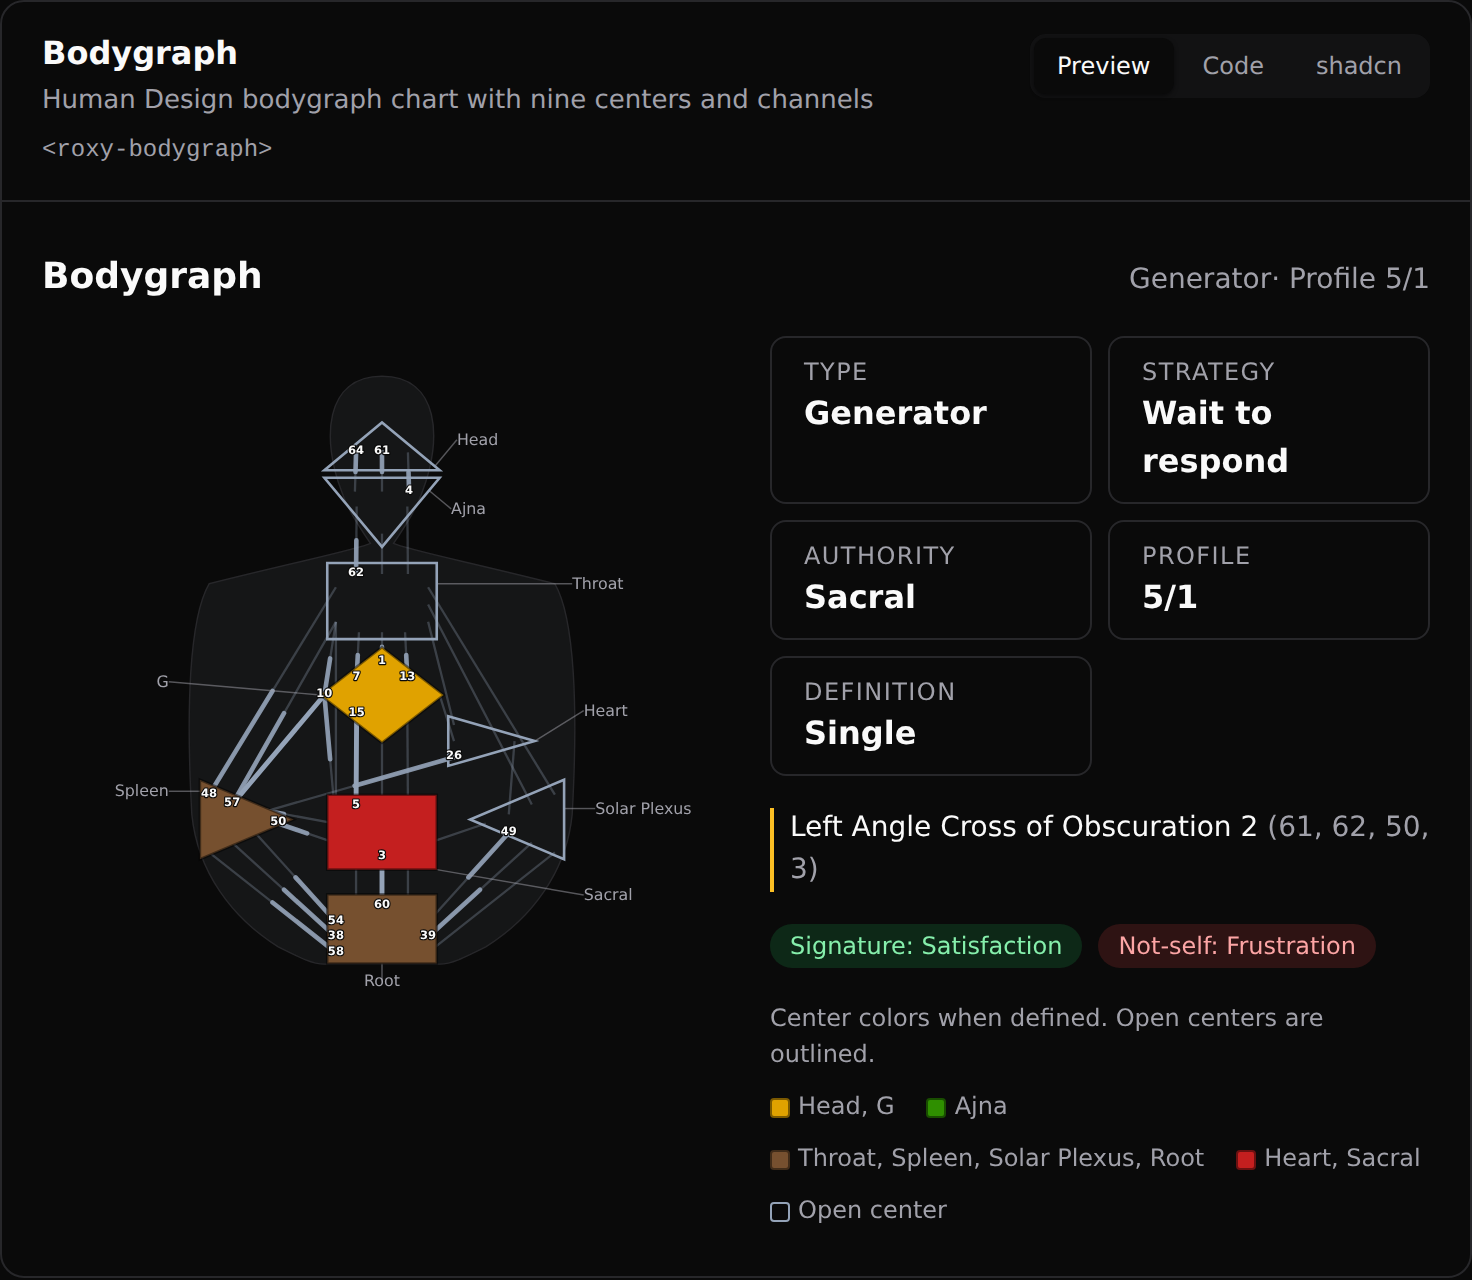Click the red Heart, Sacral legend swatch
Image resolution: width=1472 pixels, height=1280 pixels.
point(1246,1160)
